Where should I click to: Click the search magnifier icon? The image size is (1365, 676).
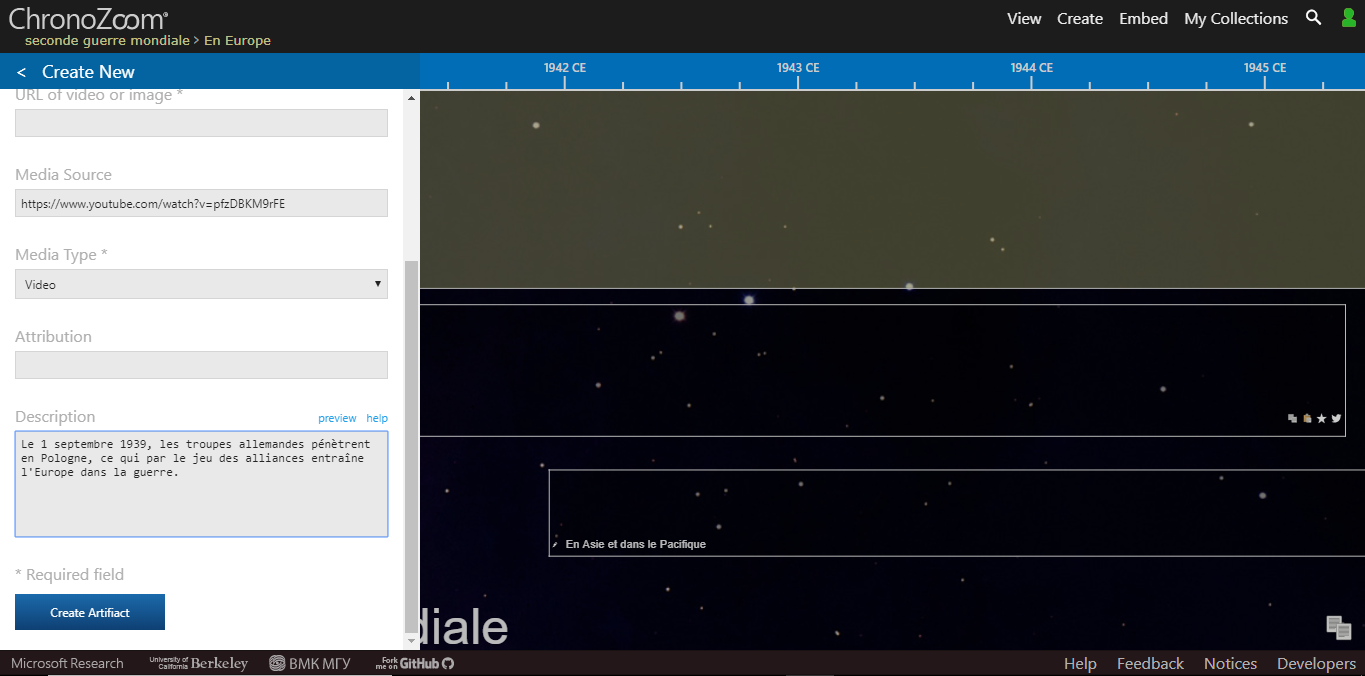pos(1314,18)
